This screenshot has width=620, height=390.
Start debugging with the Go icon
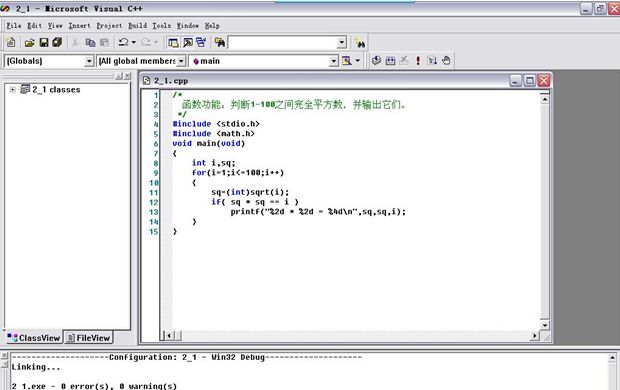click(432, 61)
